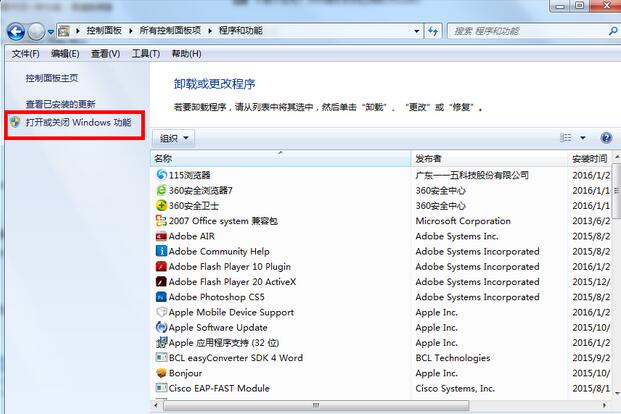The height and width of the screenshot is (414, 621).
Task: Open the 工具(T) menu
Action: [x=146, y=53]
